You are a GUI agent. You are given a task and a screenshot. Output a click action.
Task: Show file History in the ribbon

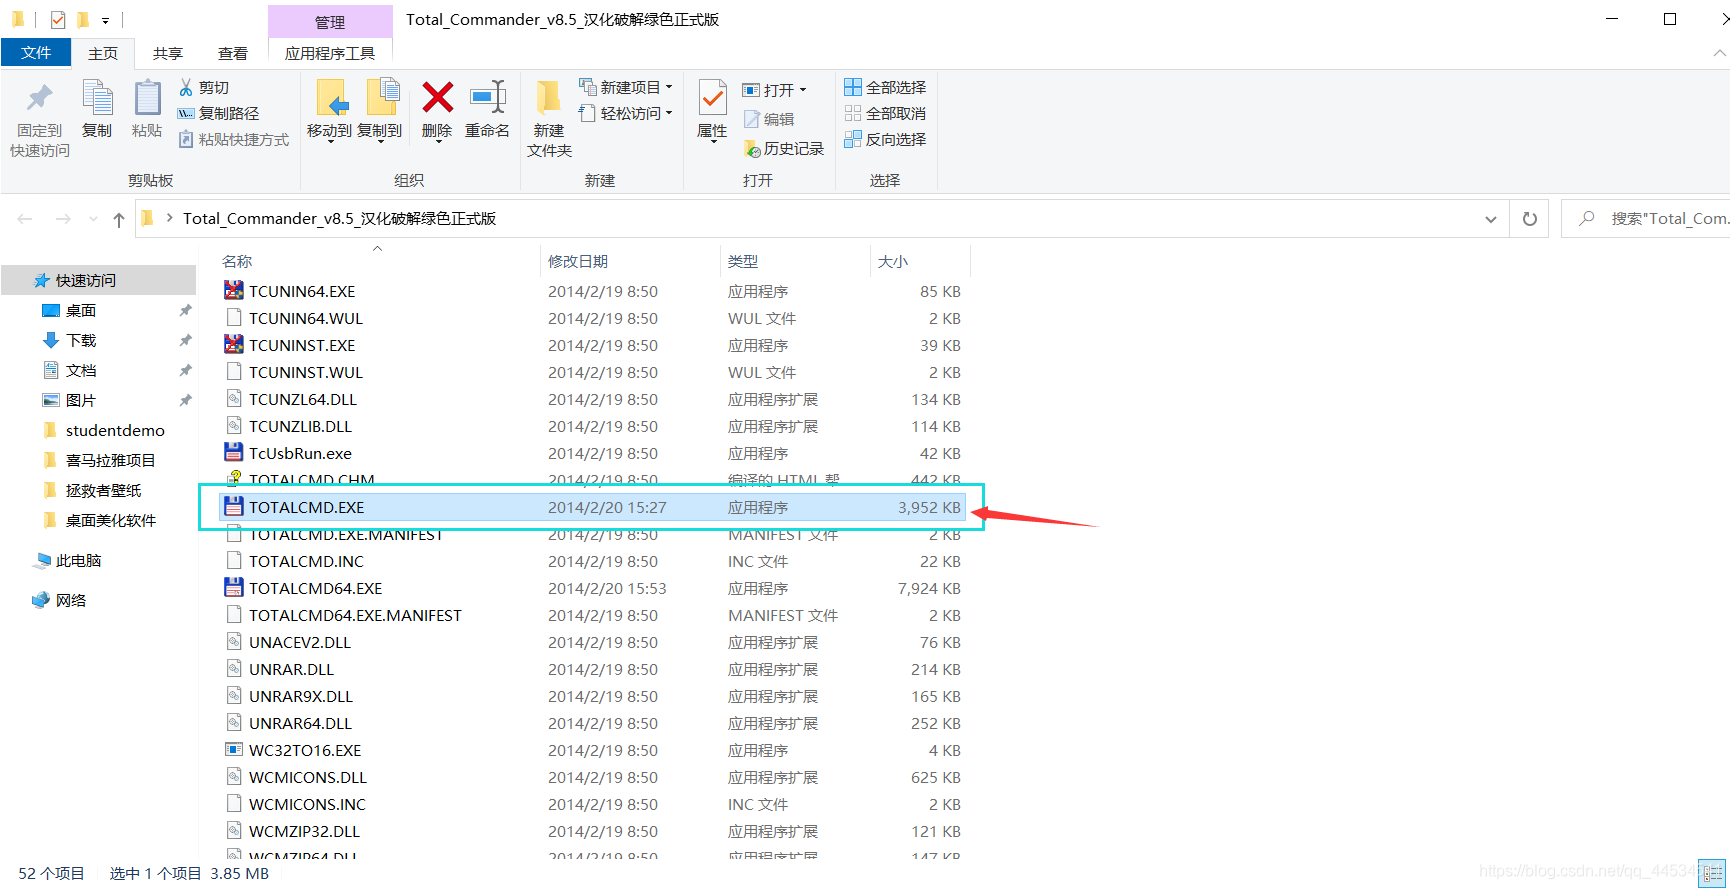784,149
